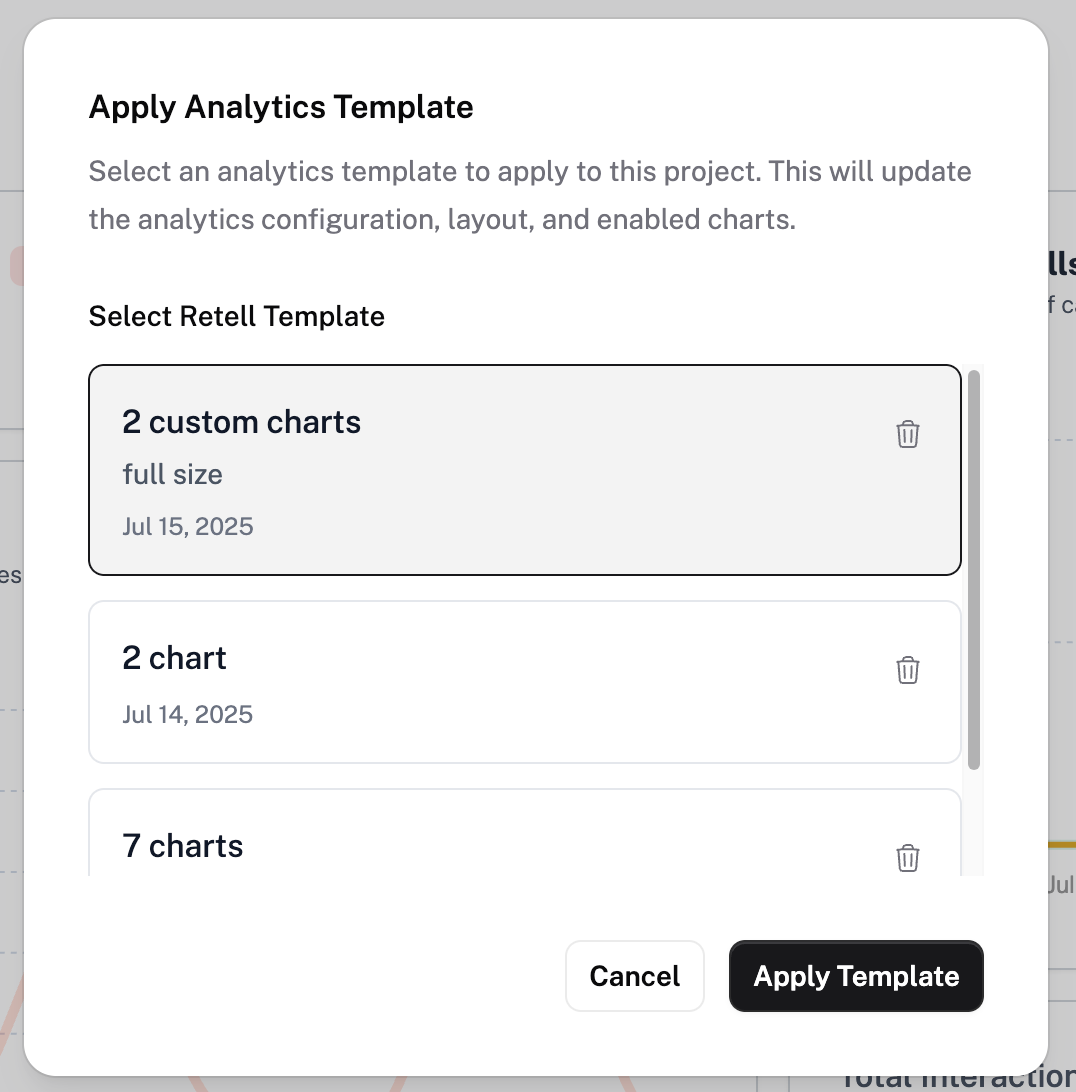
Task: Click the "Apply Analytics Template" heading
Action: 281,107
